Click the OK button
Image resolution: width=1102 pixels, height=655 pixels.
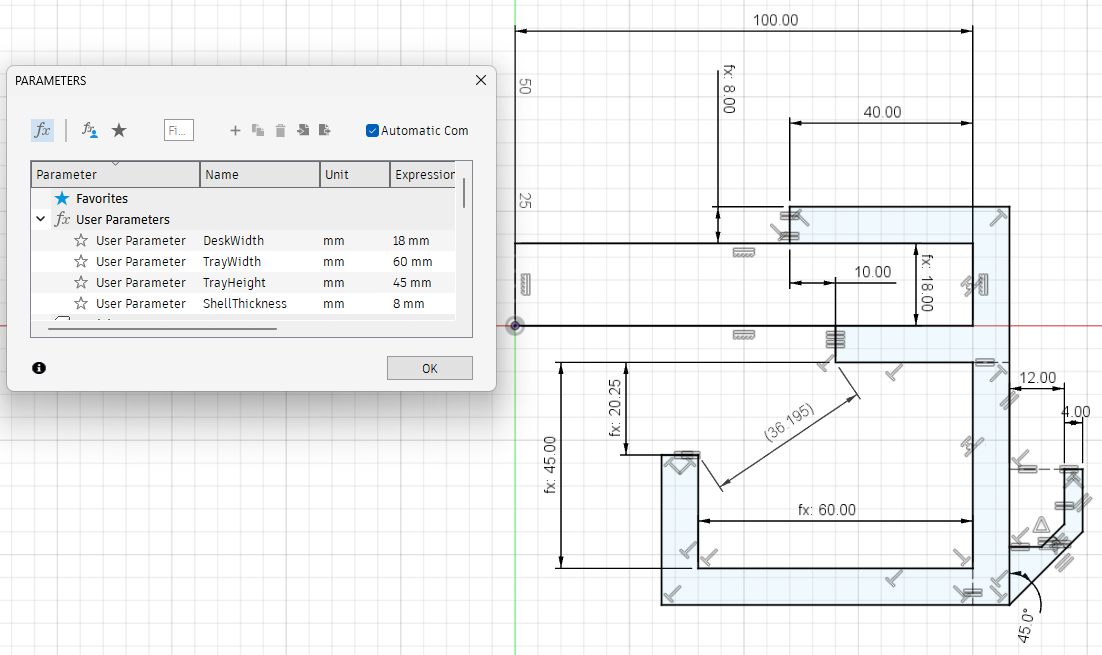429,368
